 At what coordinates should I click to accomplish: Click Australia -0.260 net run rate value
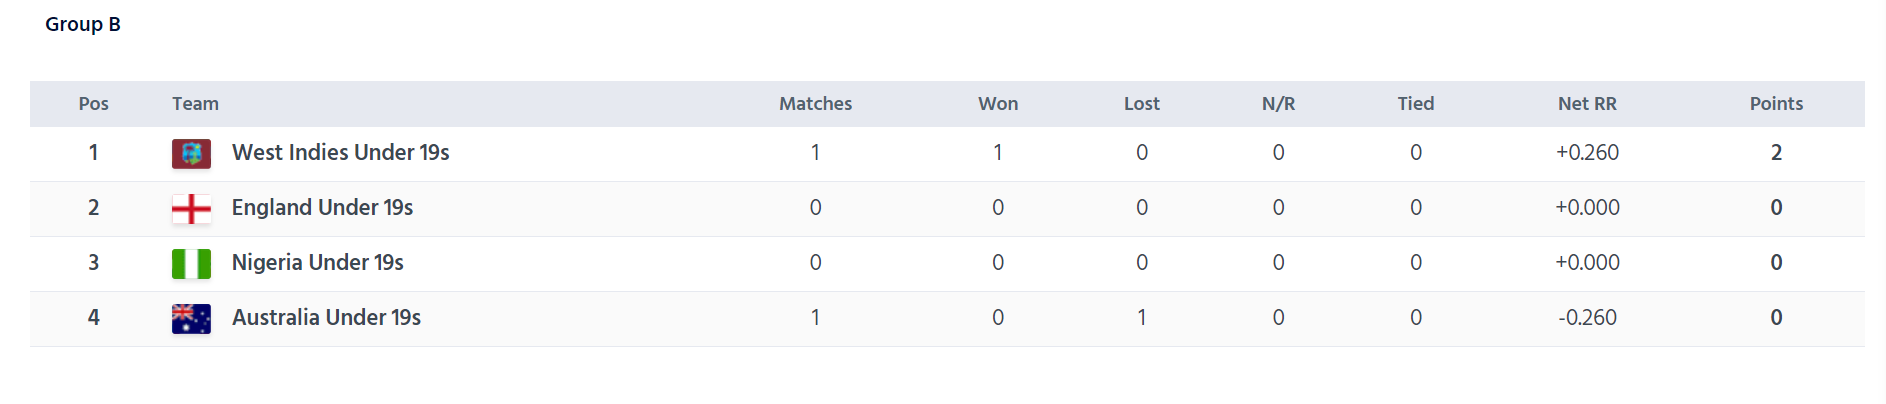pos(1587,317)
